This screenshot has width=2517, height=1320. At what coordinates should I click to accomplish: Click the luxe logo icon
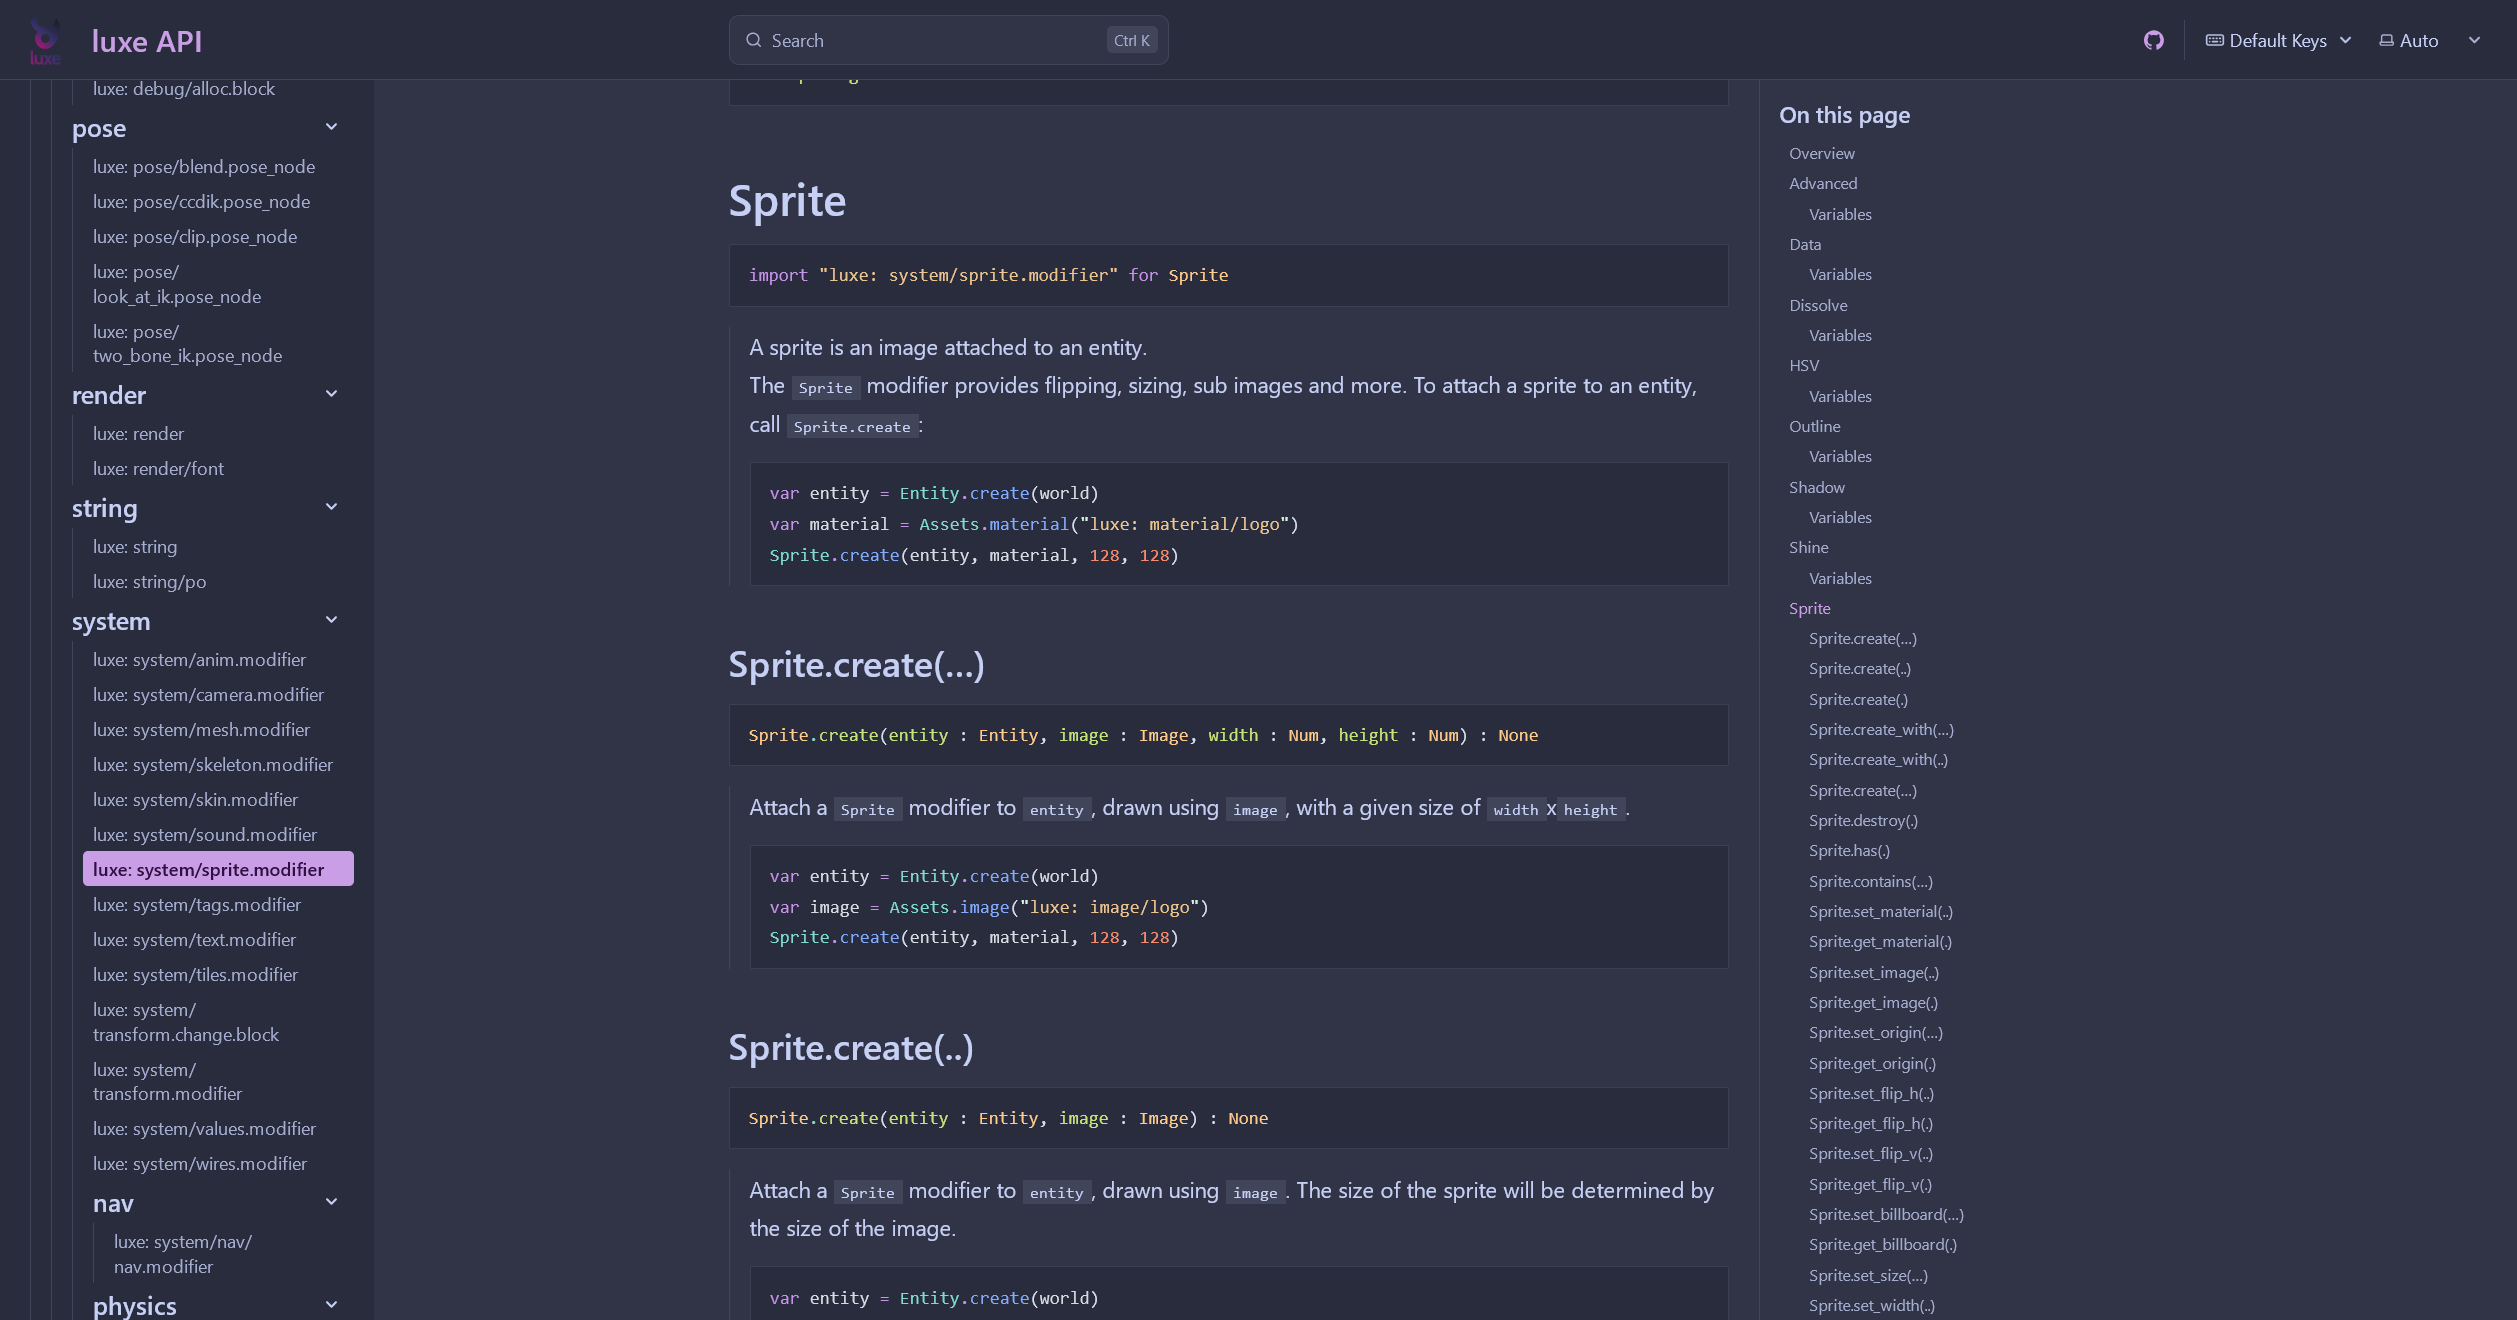[45, 40]
